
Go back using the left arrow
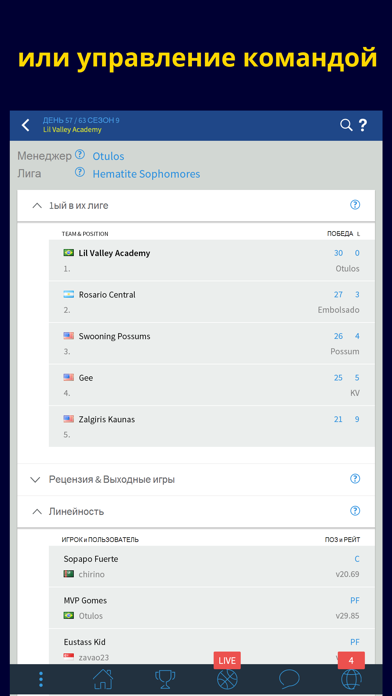[26, 125]
